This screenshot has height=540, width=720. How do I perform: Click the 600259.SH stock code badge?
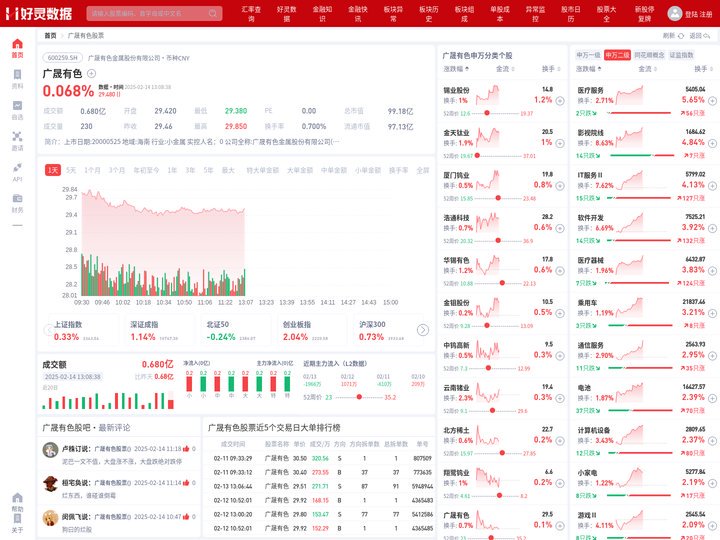[63, 58]
